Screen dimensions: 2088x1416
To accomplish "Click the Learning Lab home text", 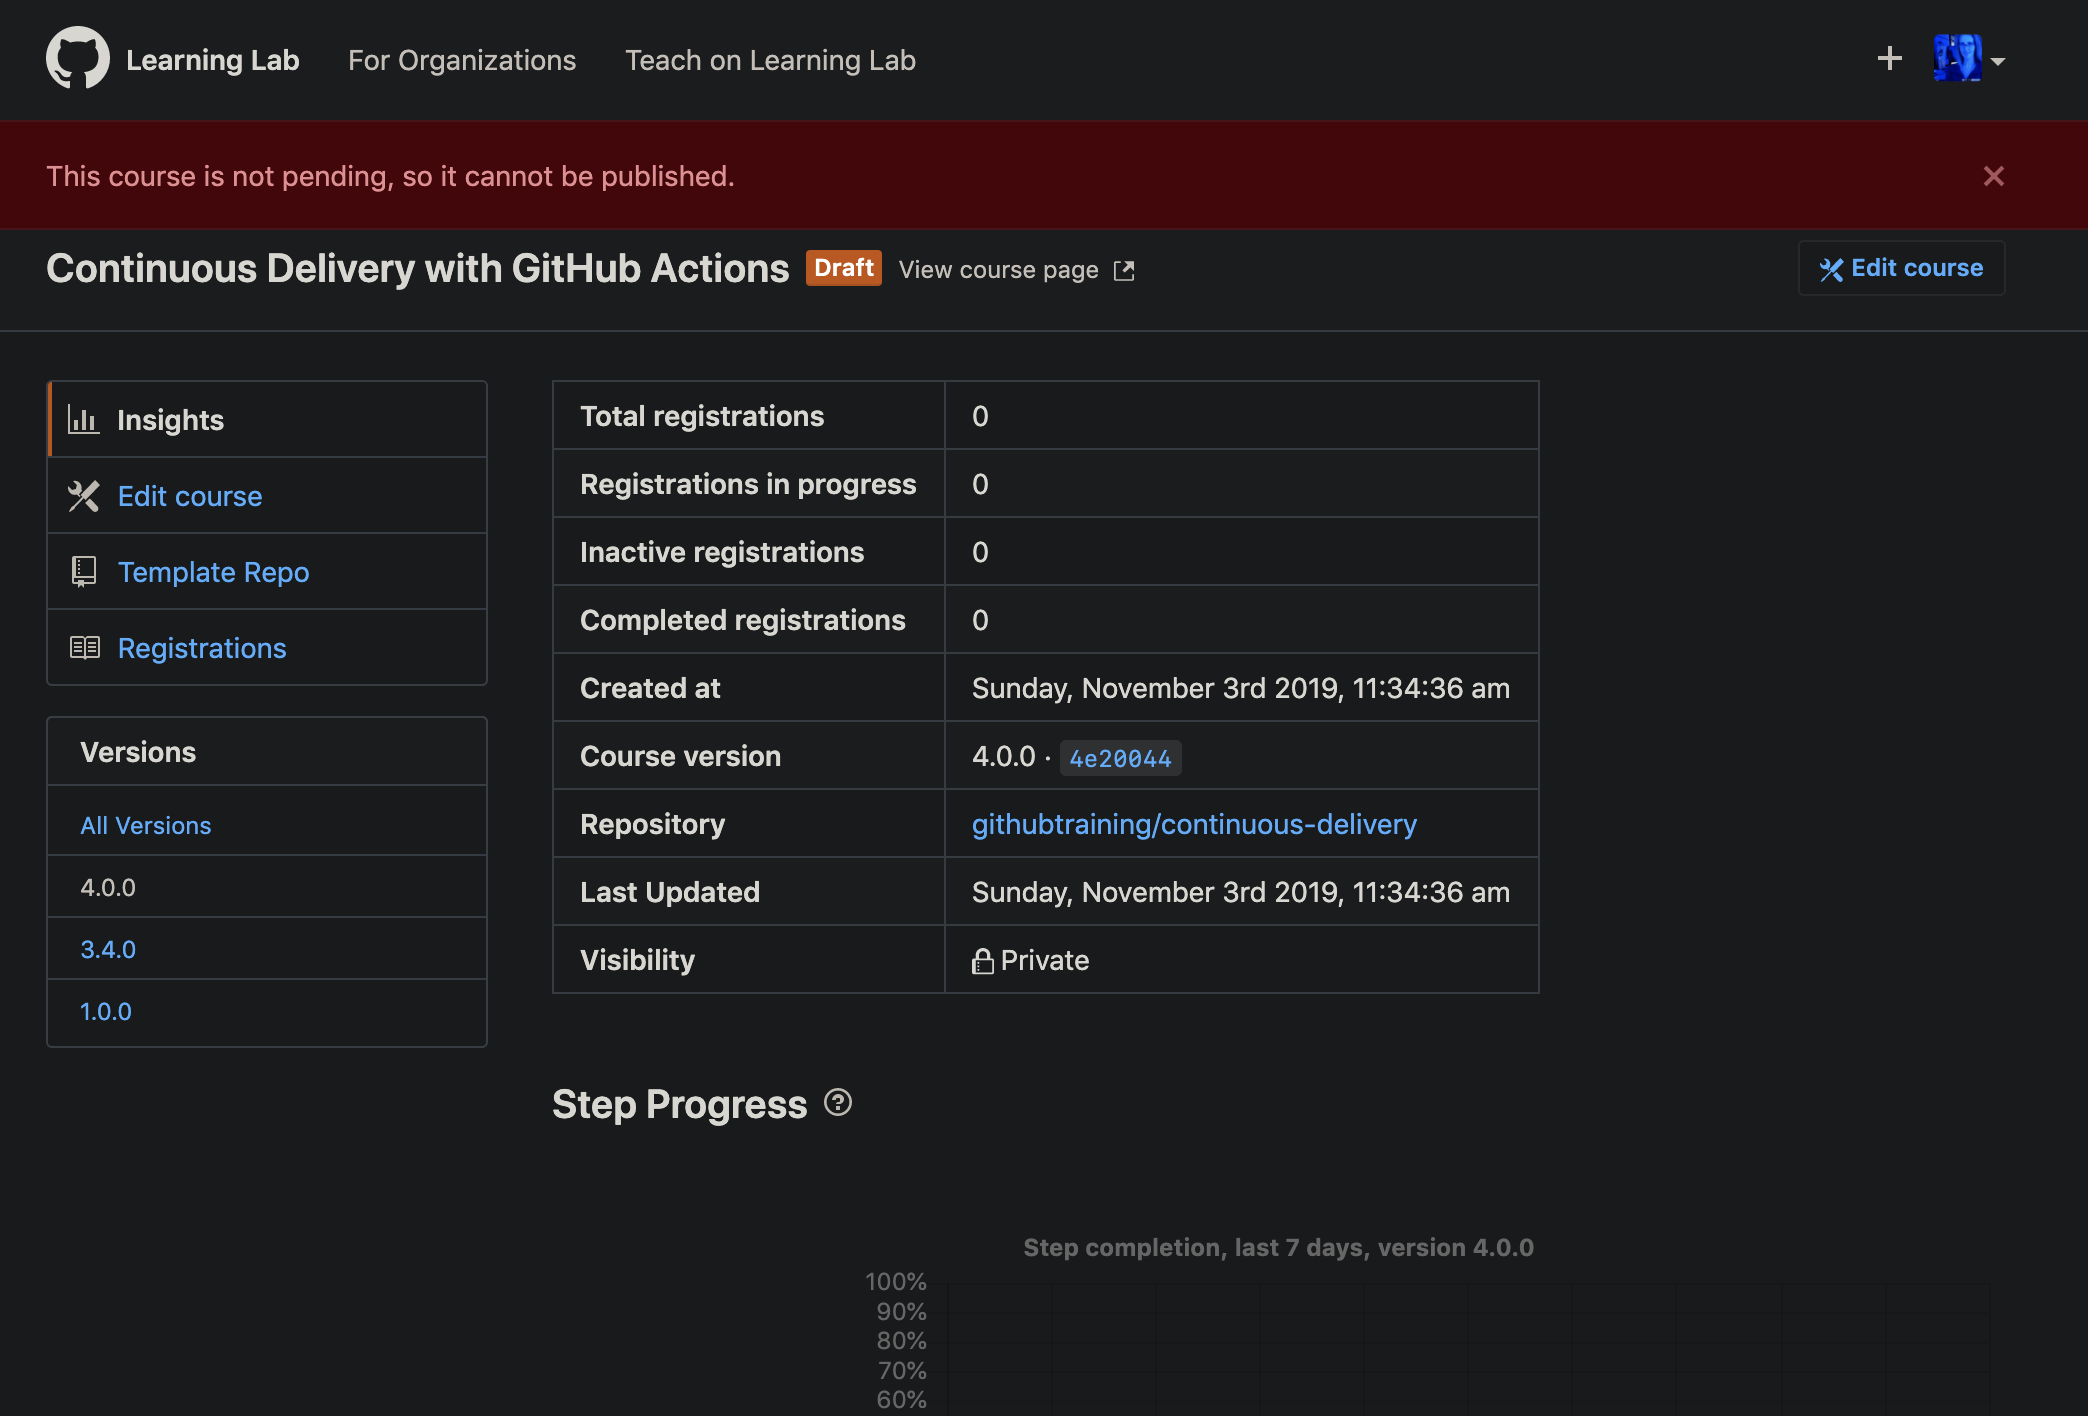I will (x=212, y=60).
